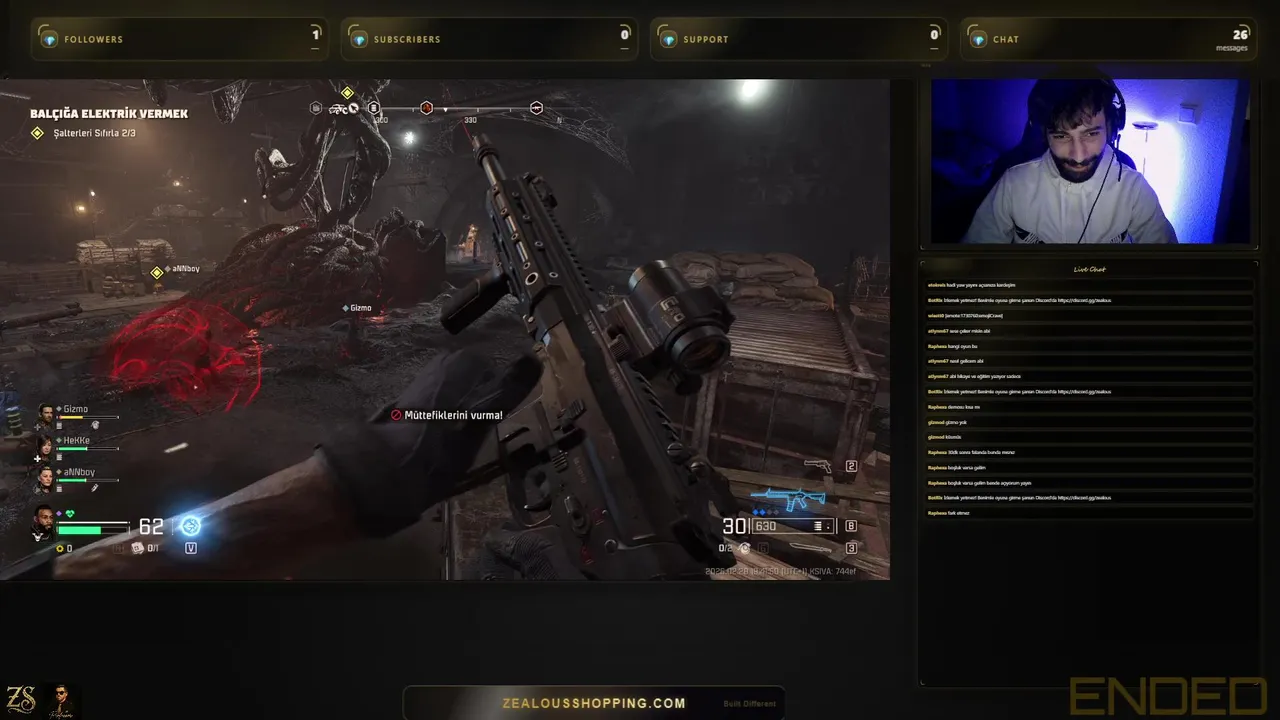Click the aNNboy waypoint diamond in the world
Image resolution: width=1280 pixels, height=720 pixels.
tap(157, 272)
